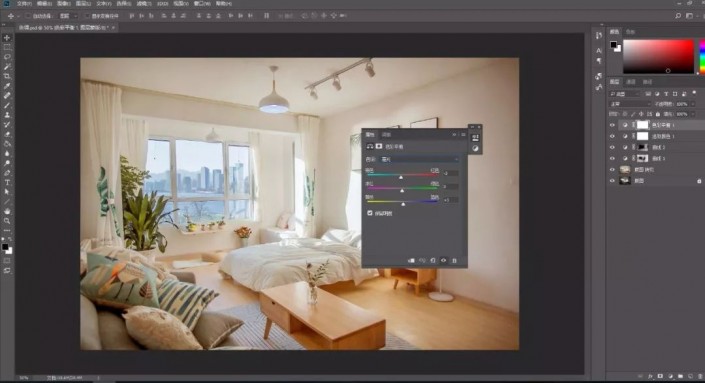The image size is (705, 383).
Task: Select the Lasso tool
Action: [x=7, y=57]
